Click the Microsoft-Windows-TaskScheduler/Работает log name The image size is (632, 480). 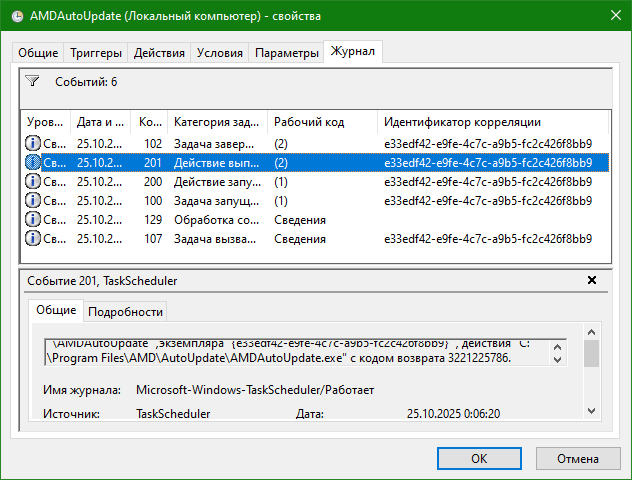click(x=255, y=390)
